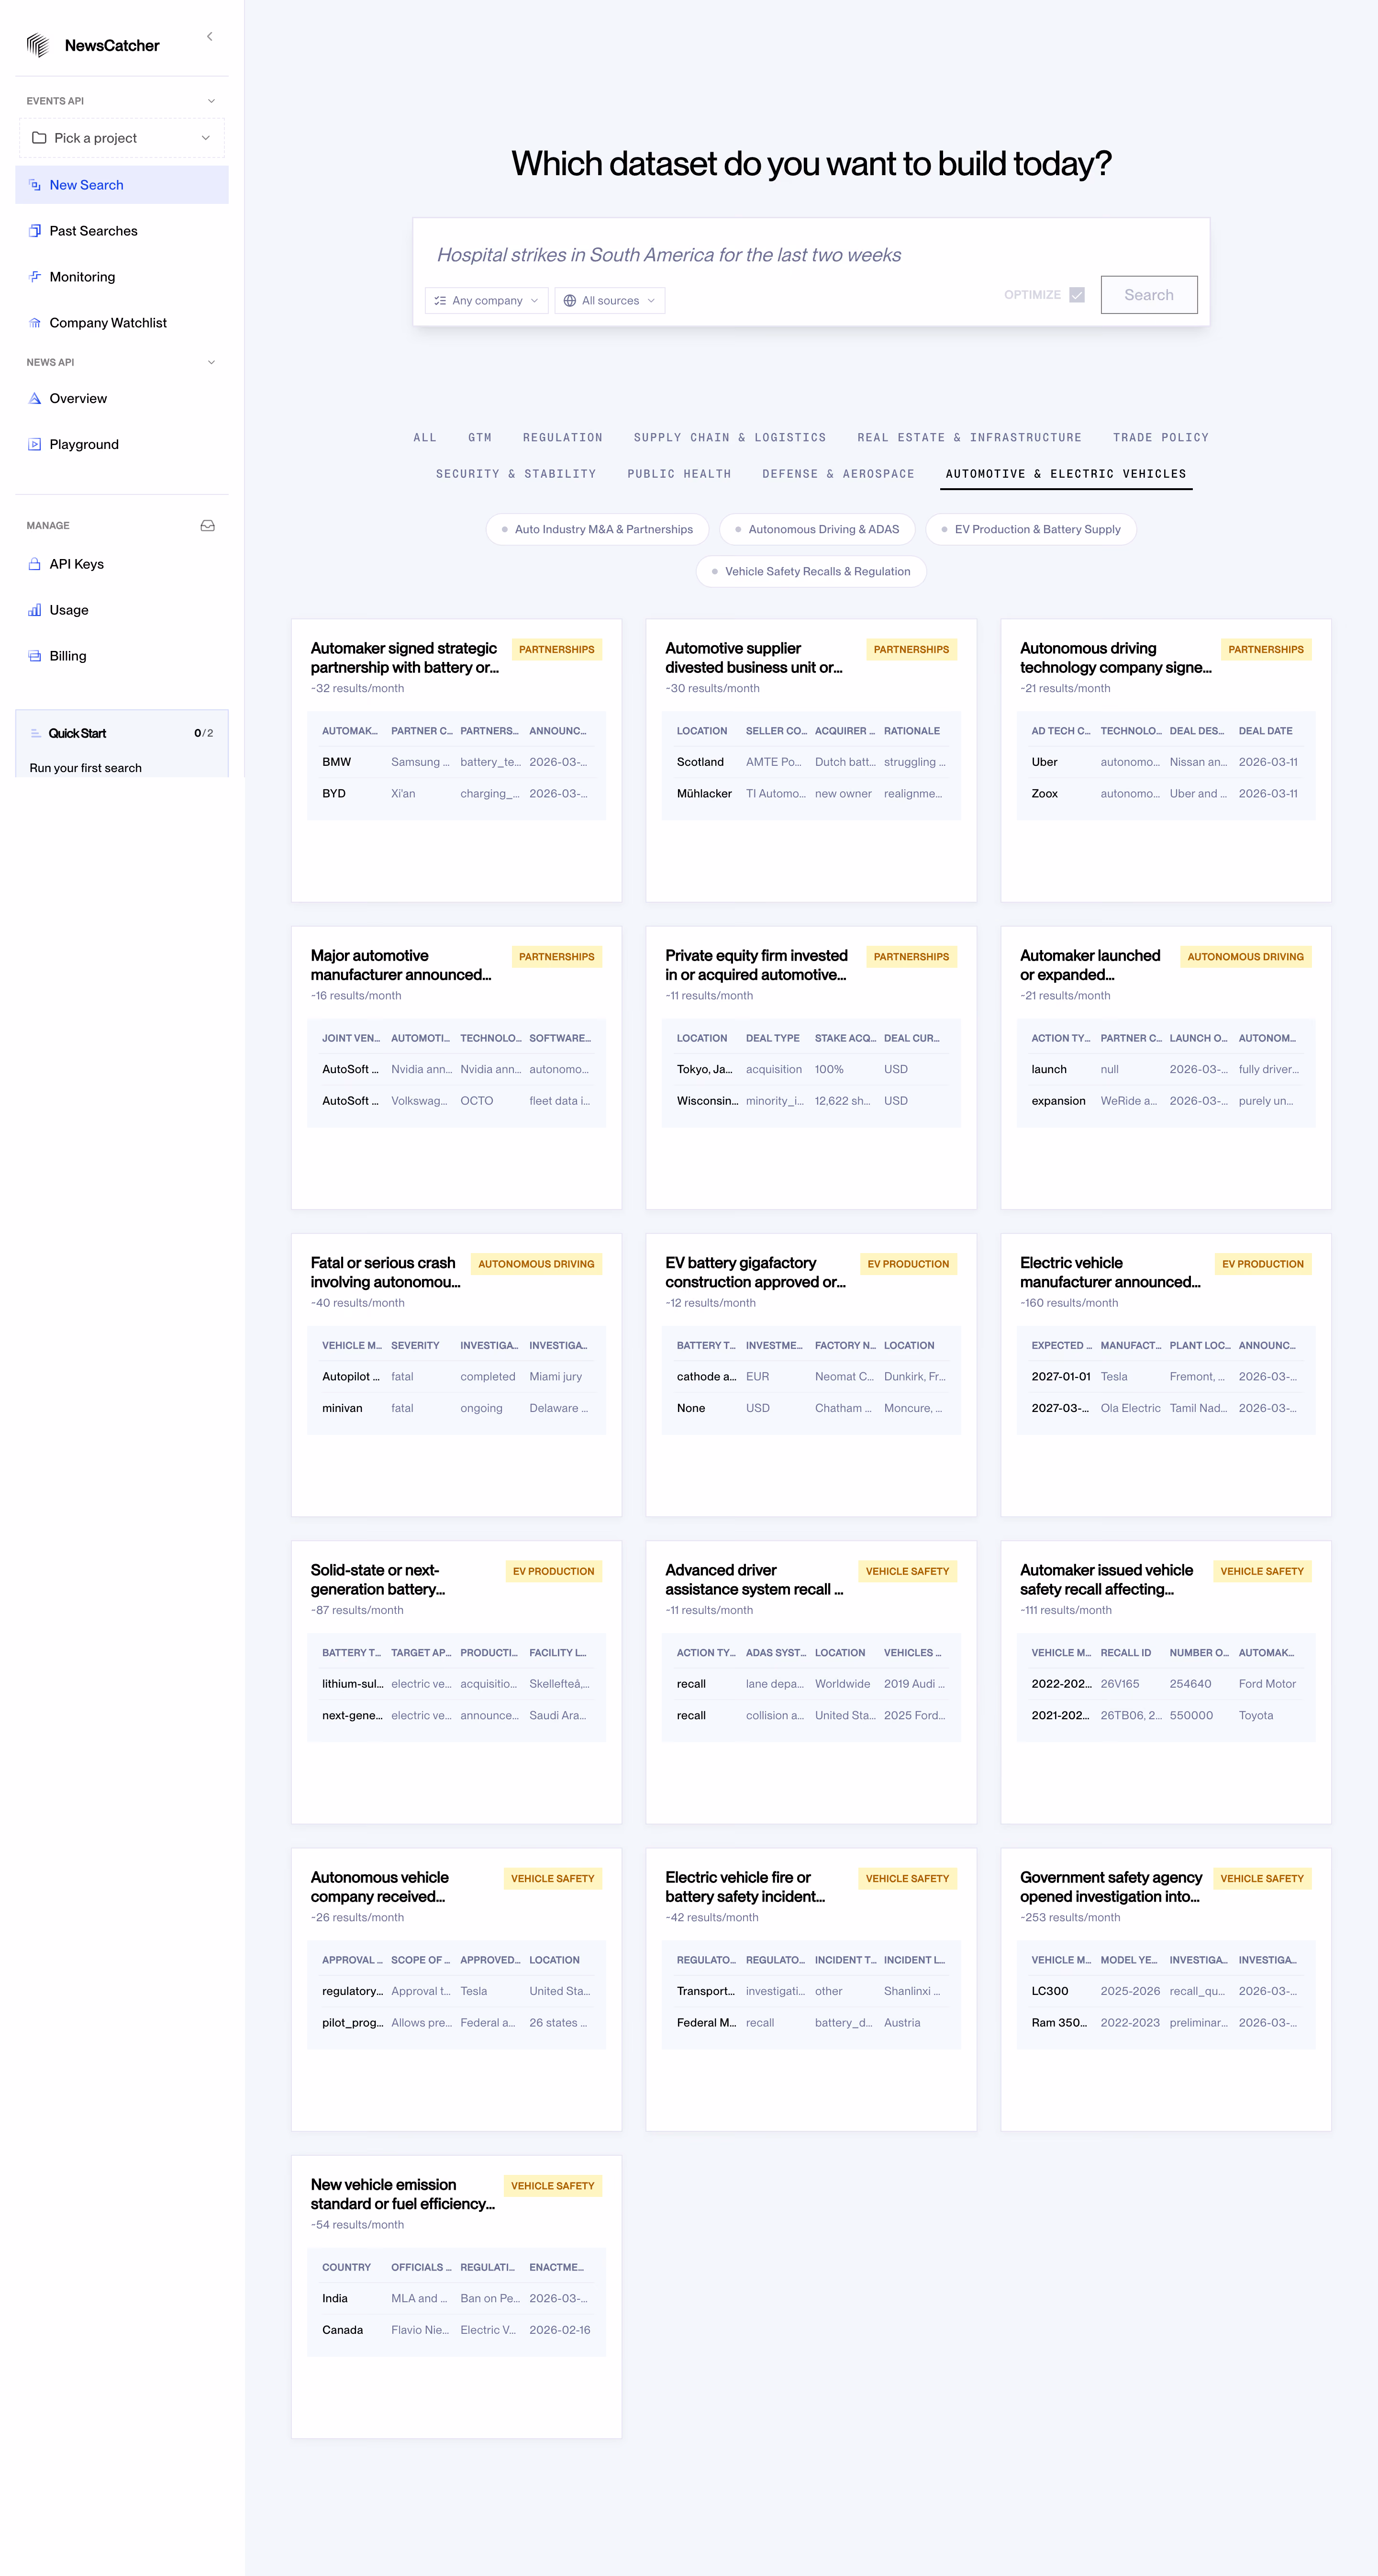Click the Company Watchlist icon
1378x2576 pixels.
[35, 323]
